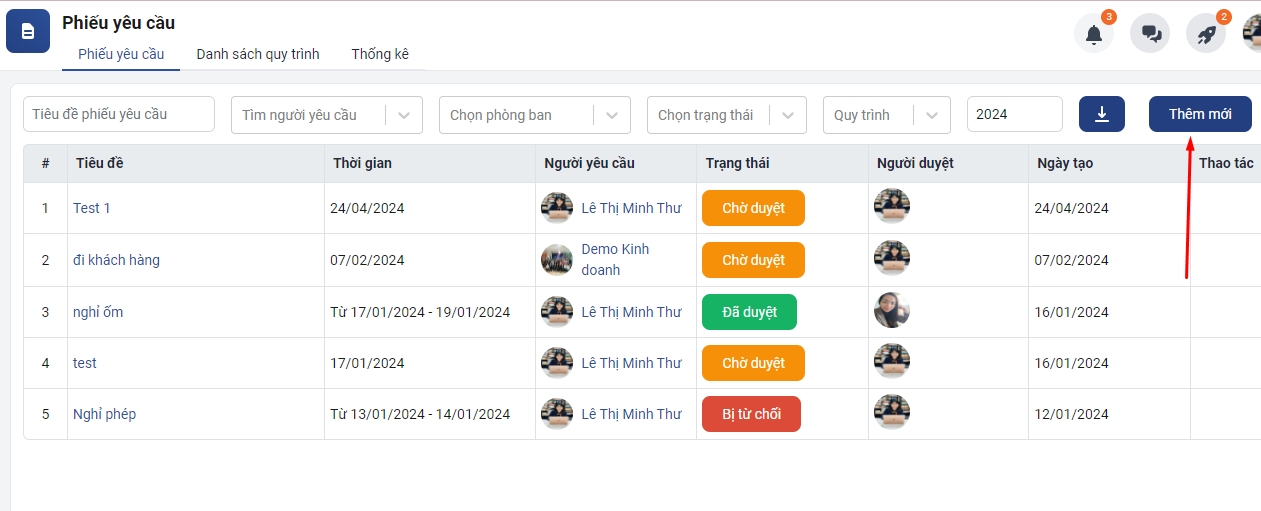Click the Người duyệt column header

coord(915,163)
